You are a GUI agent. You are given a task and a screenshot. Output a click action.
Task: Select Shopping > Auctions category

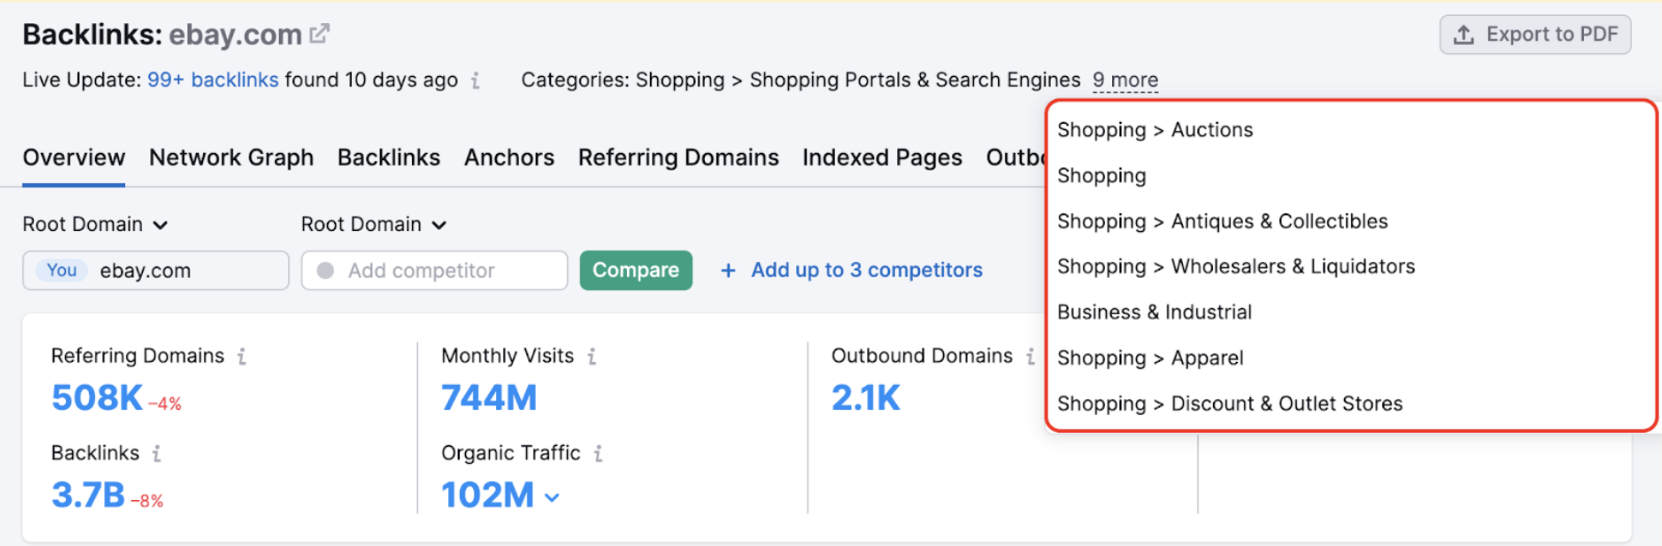[x=1155, y=130]
